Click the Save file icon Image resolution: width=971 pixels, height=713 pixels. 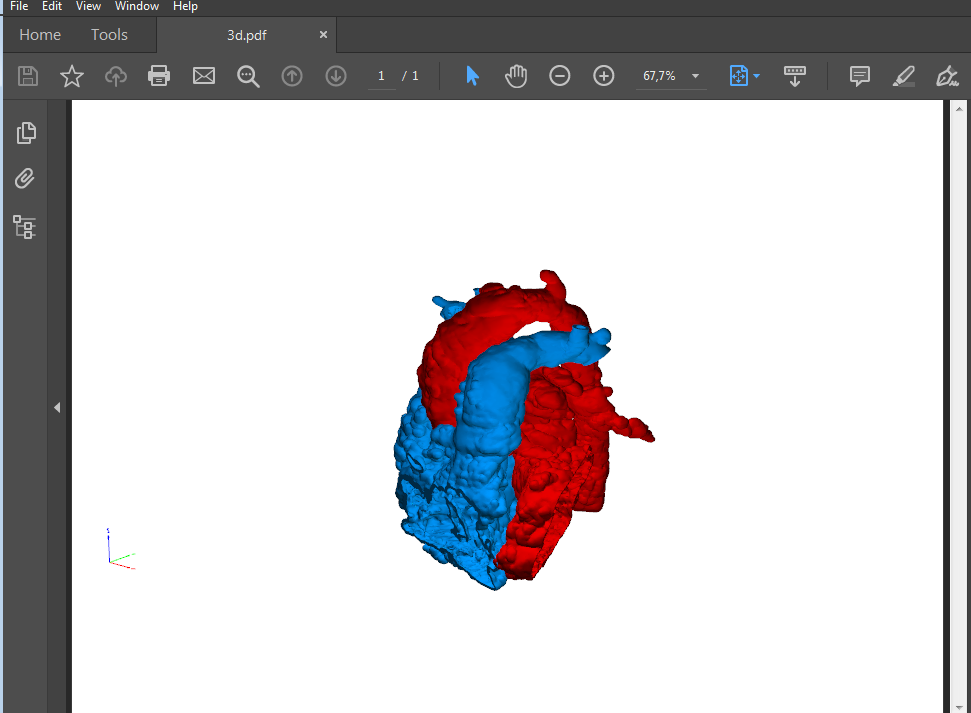(28, 76)
